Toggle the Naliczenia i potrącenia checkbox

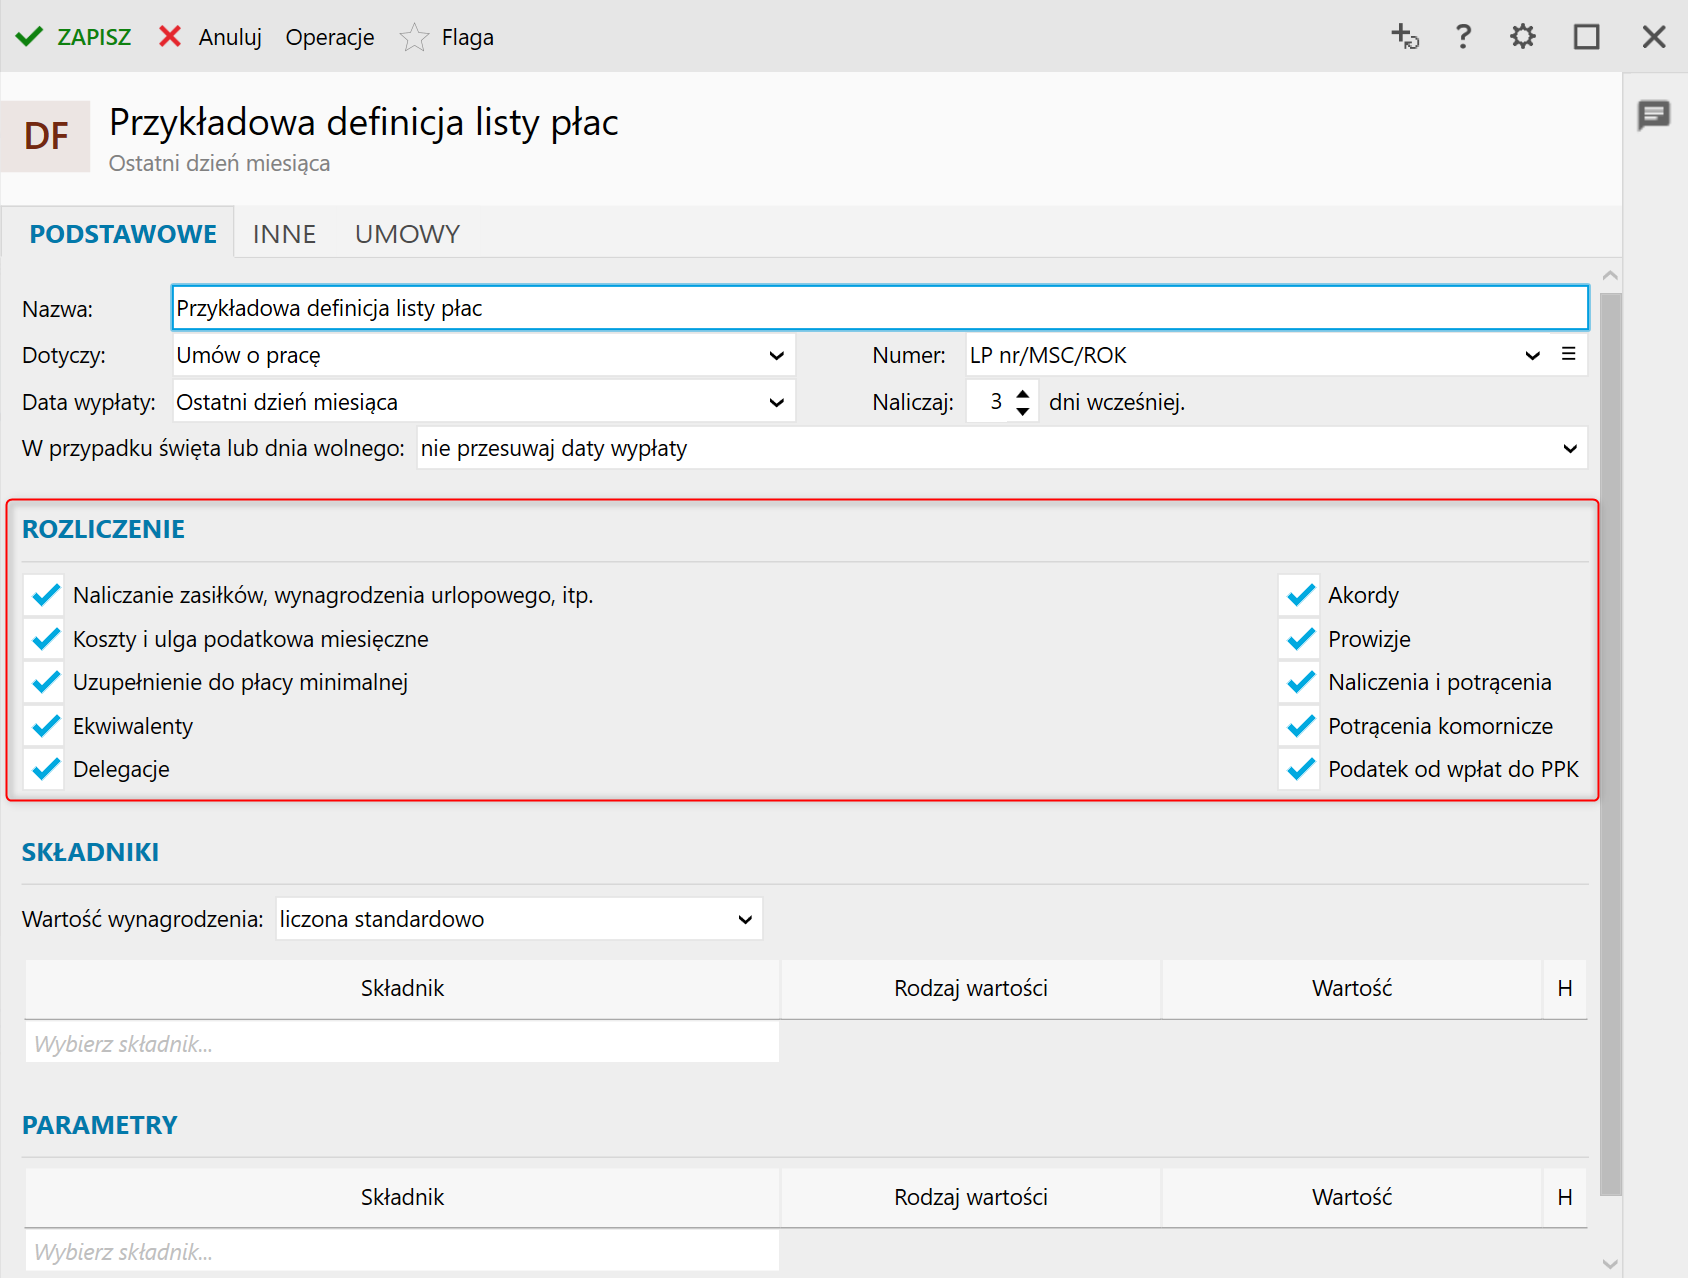pyautogui.click(x=1300, y=682)
